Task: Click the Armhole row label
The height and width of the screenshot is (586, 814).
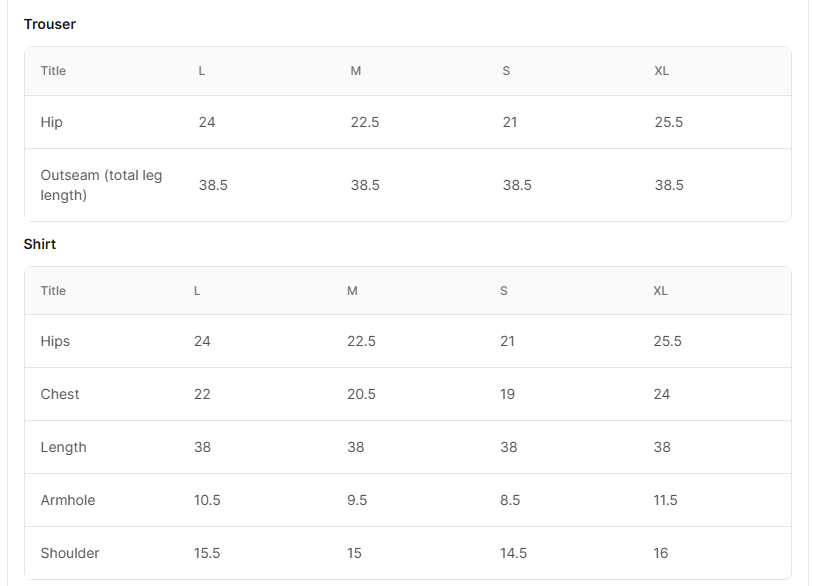Action: pos(68,500)
